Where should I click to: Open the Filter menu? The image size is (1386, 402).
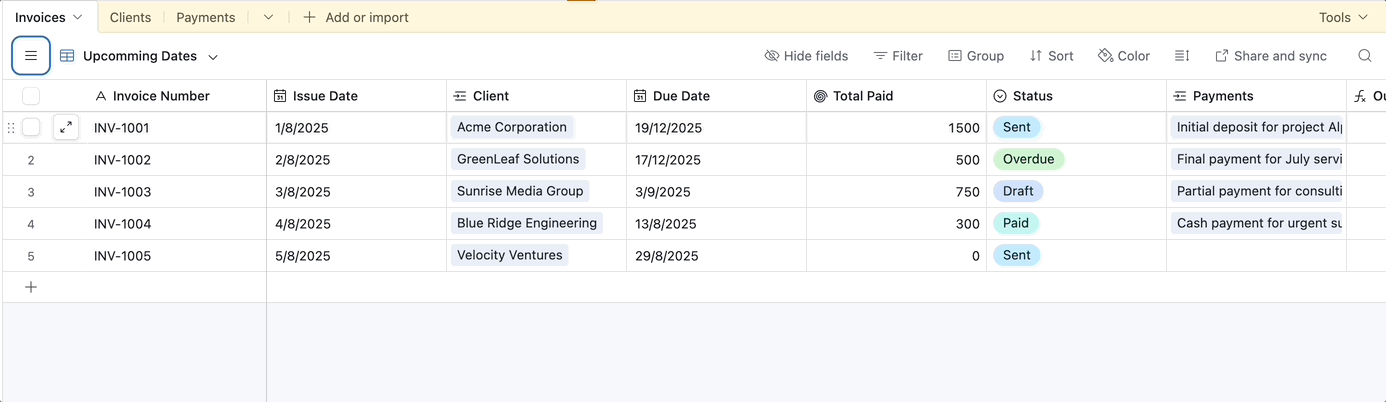tap(897, 56)
